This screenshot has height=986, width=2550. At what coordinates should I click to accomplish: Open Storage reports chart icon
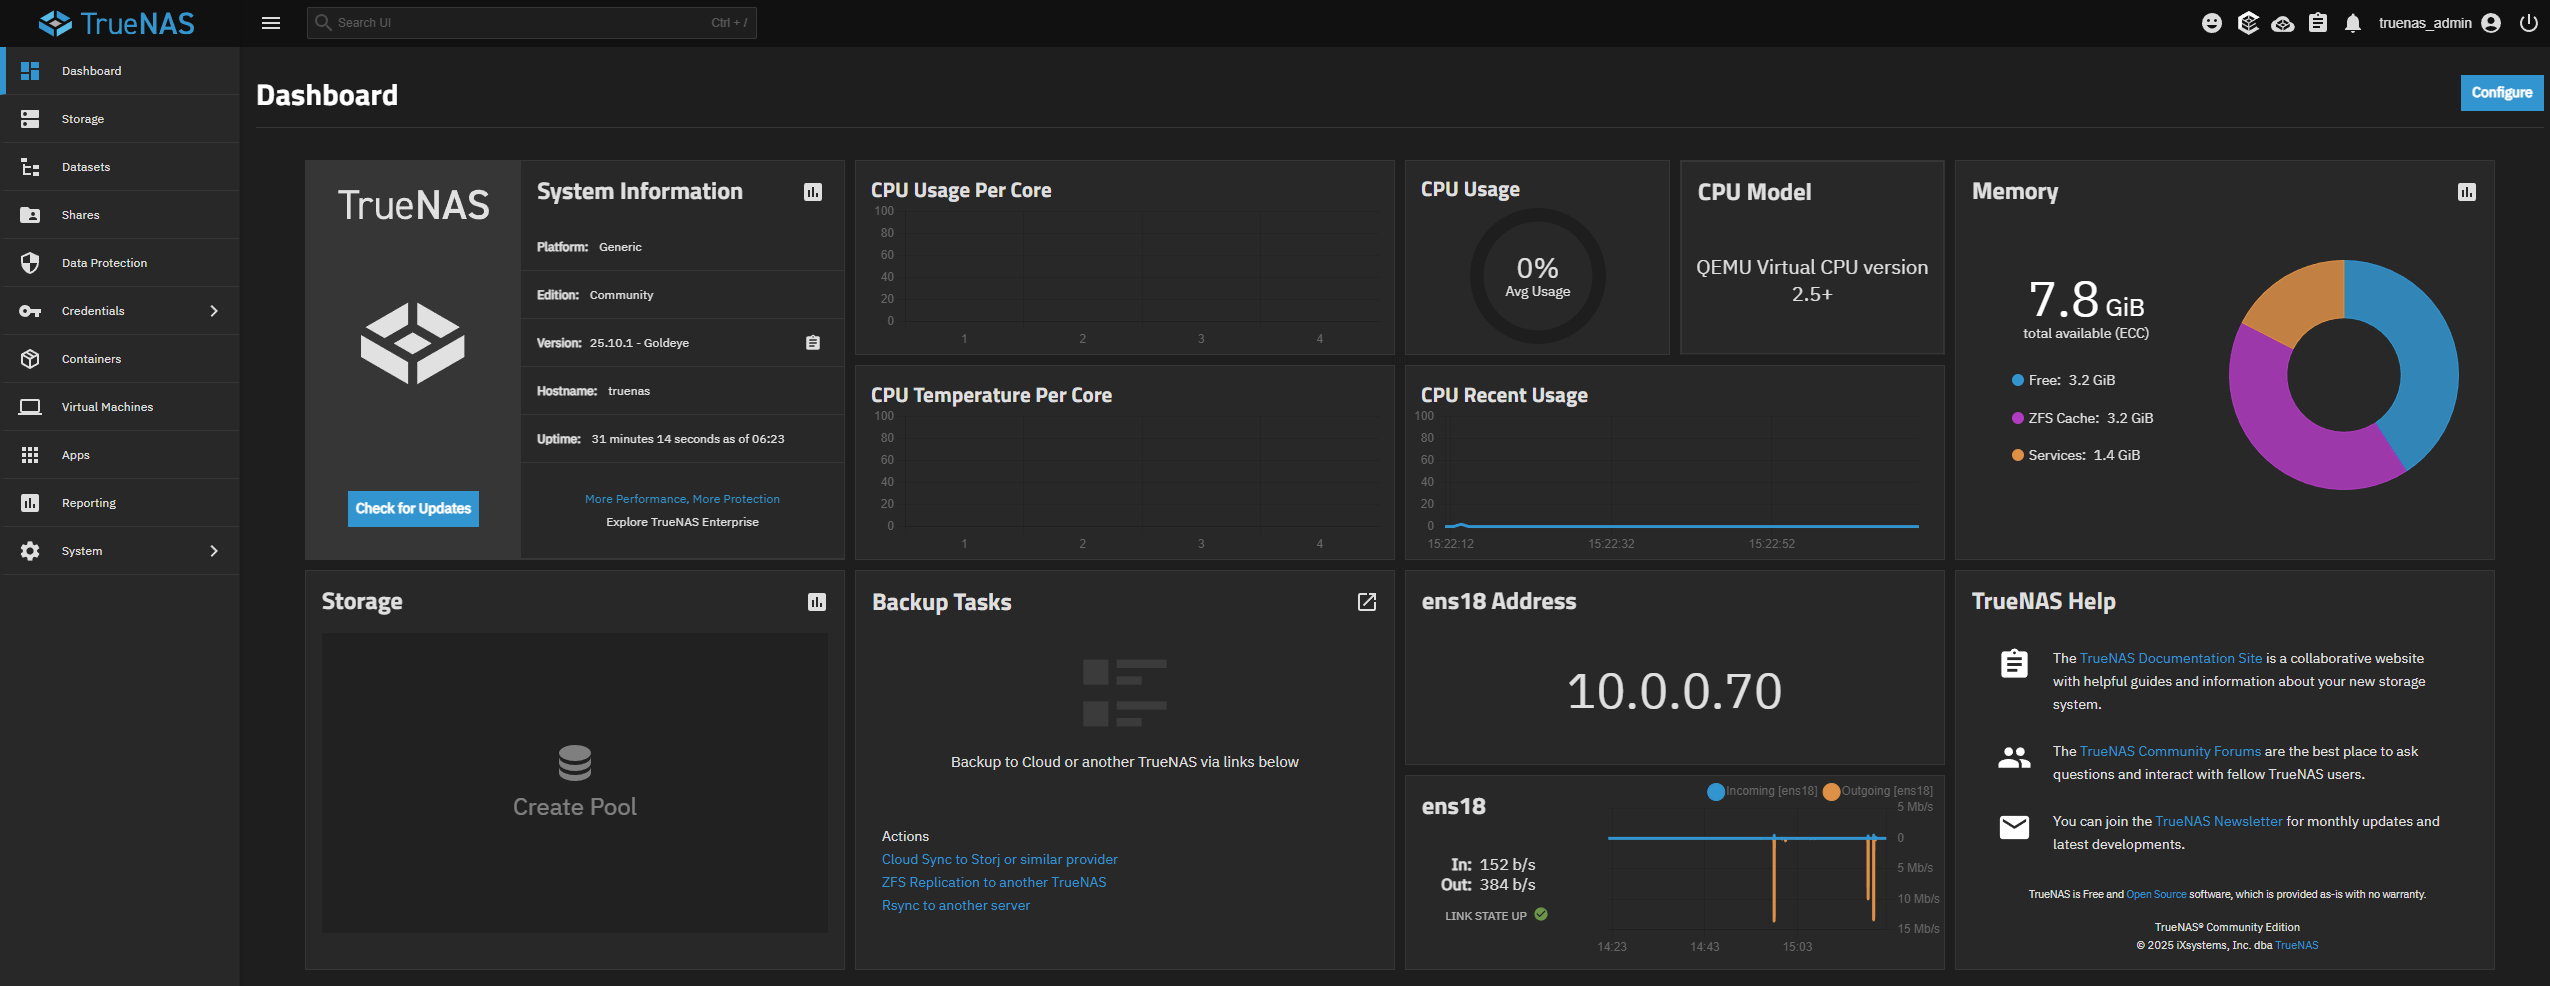tap(816, 602)
